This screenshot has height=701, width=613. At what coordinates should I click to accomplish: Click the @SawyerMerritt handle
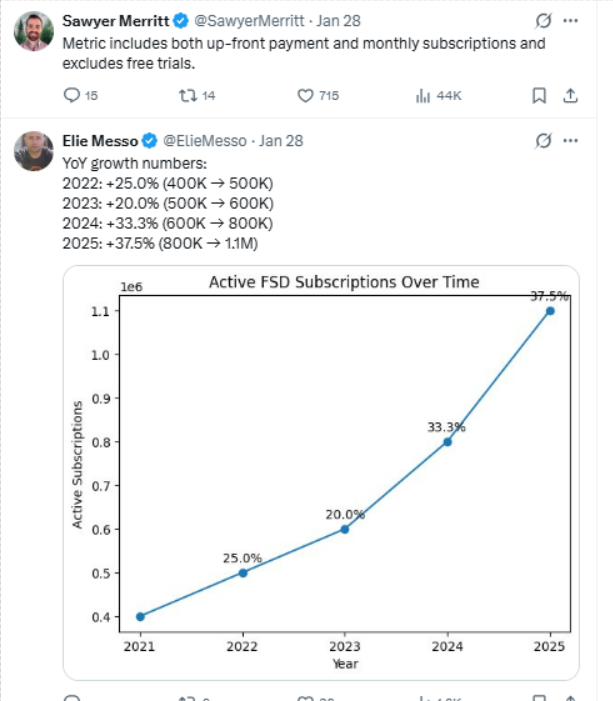point(246,20)
